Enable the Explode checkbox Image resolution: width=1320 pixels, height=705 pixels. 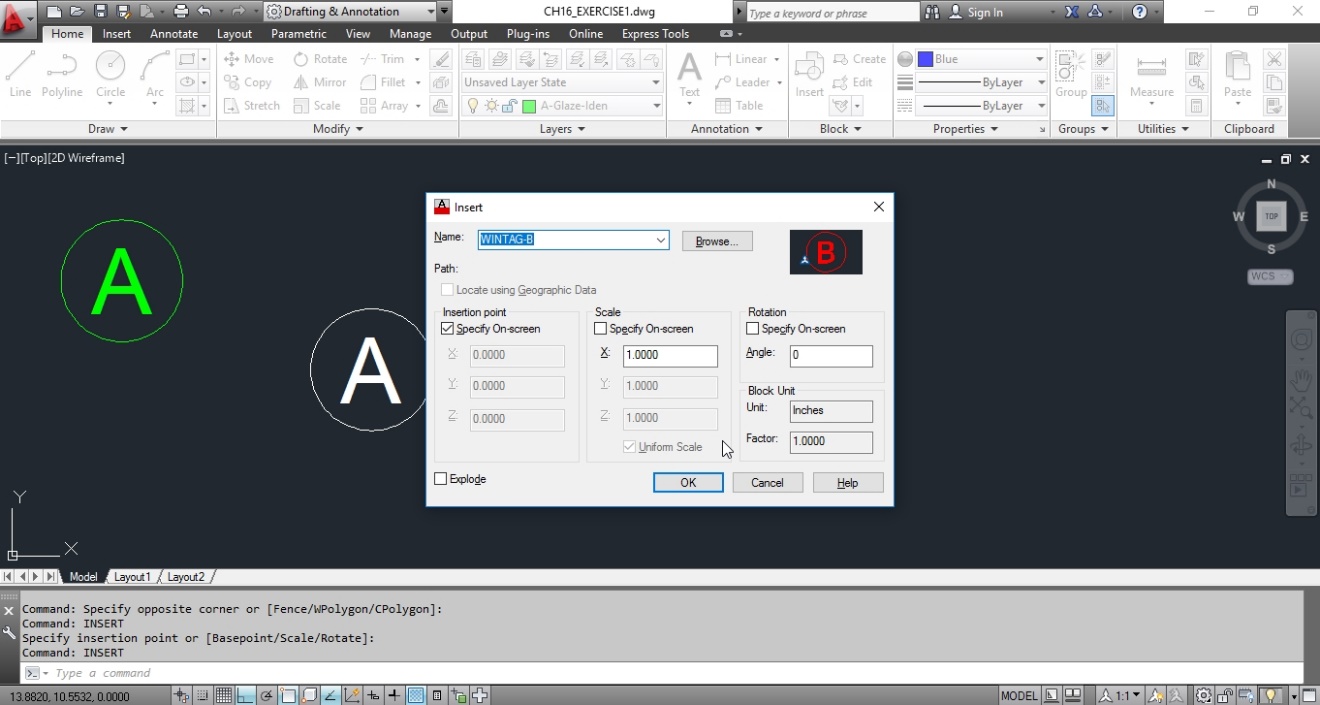click(x=440, y=478)
